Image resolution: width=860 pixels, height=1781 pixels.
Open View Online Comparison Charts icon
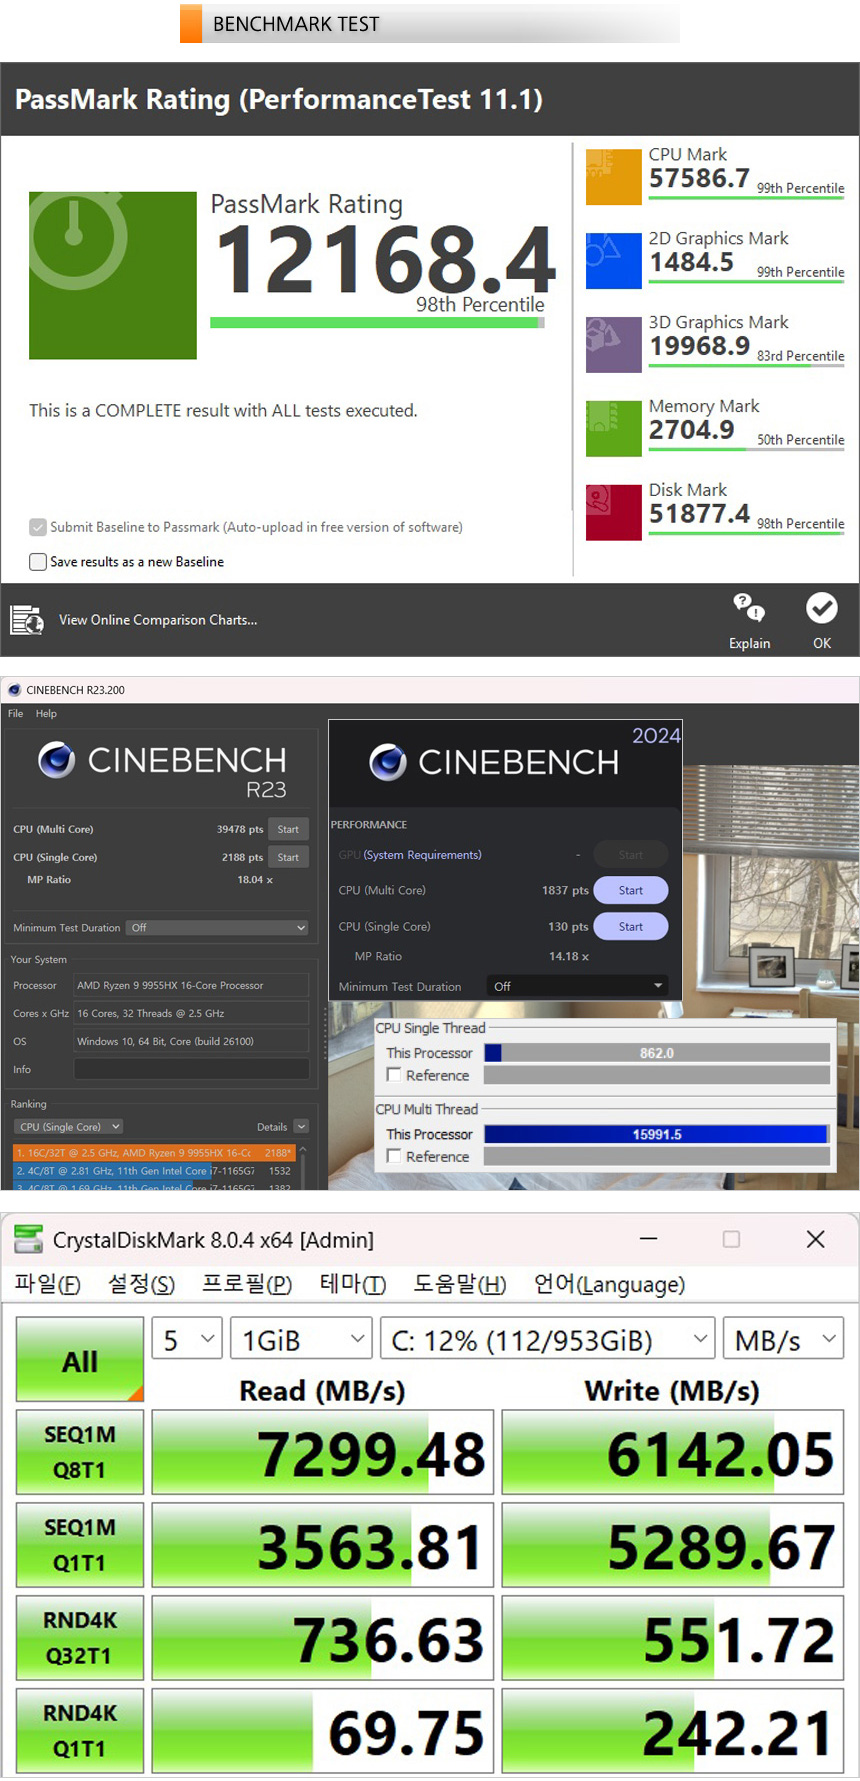[x=27, y=620]
